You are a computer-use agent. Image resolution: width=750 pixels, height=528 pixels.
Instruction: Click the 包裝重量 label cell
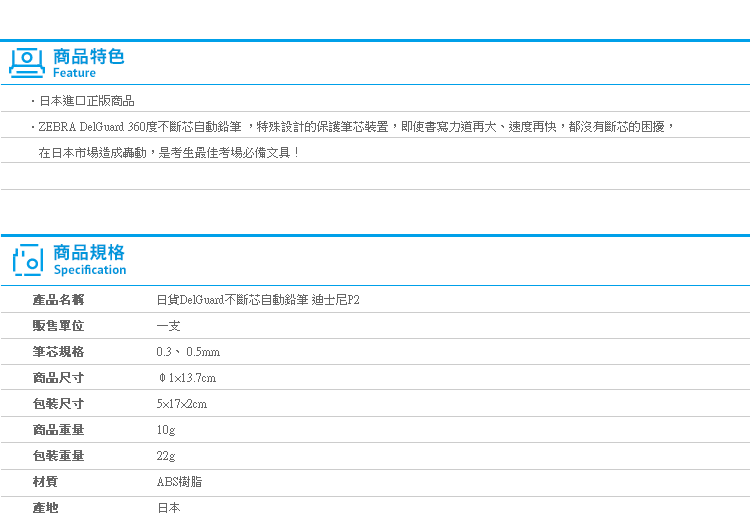(x=58, y=455)
